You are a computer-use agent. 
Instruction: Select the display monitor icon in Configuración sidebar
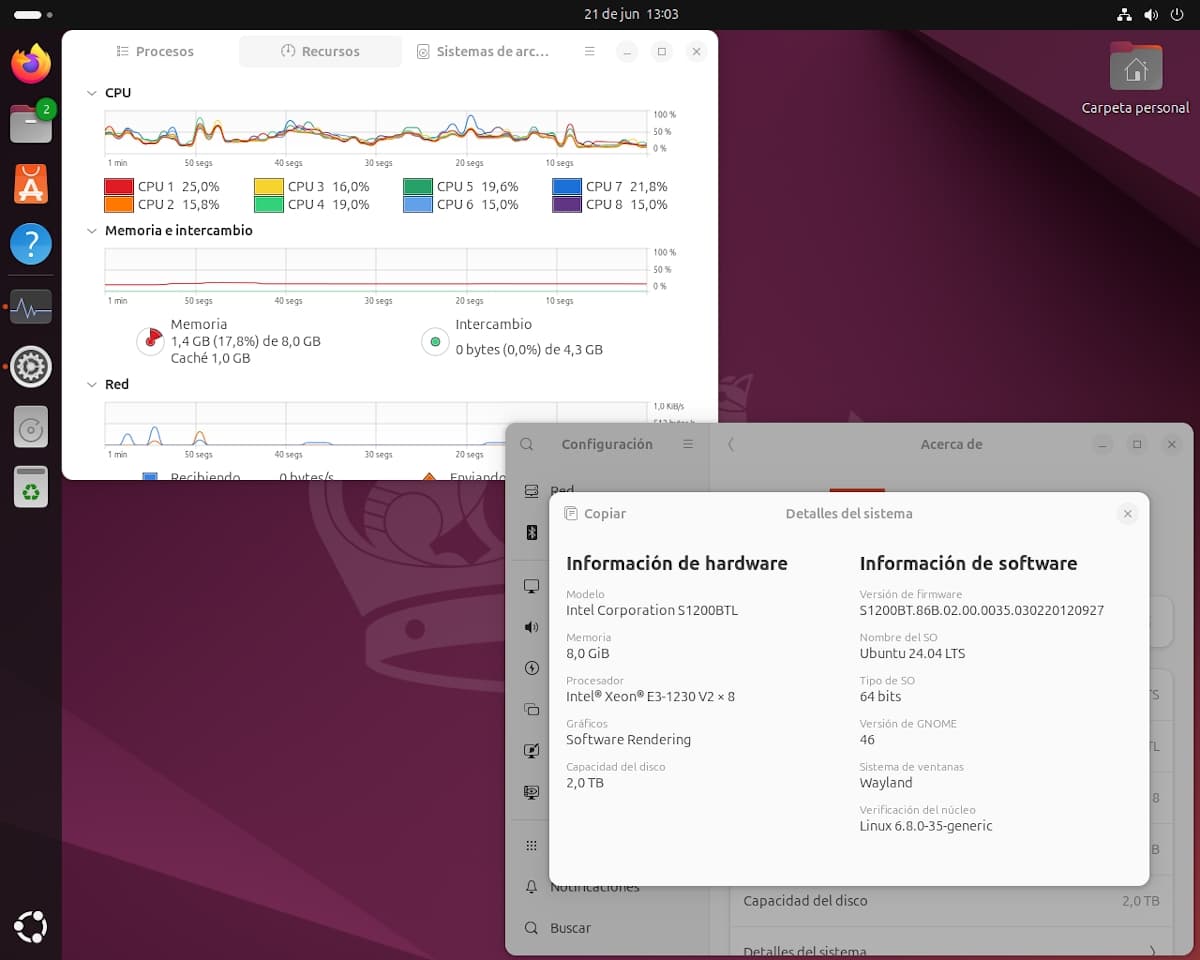[x=532, y=586]
